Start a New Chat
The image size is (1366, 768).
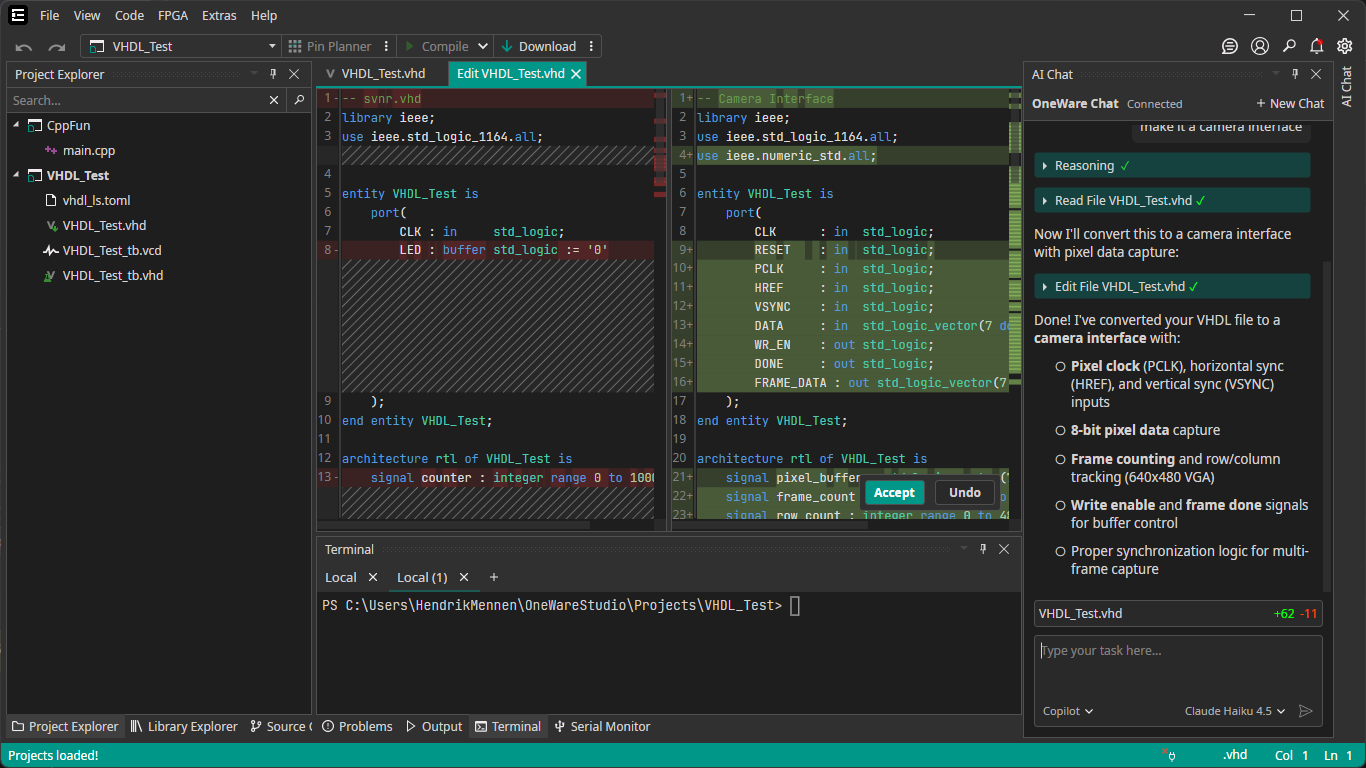pos(1290,104)
